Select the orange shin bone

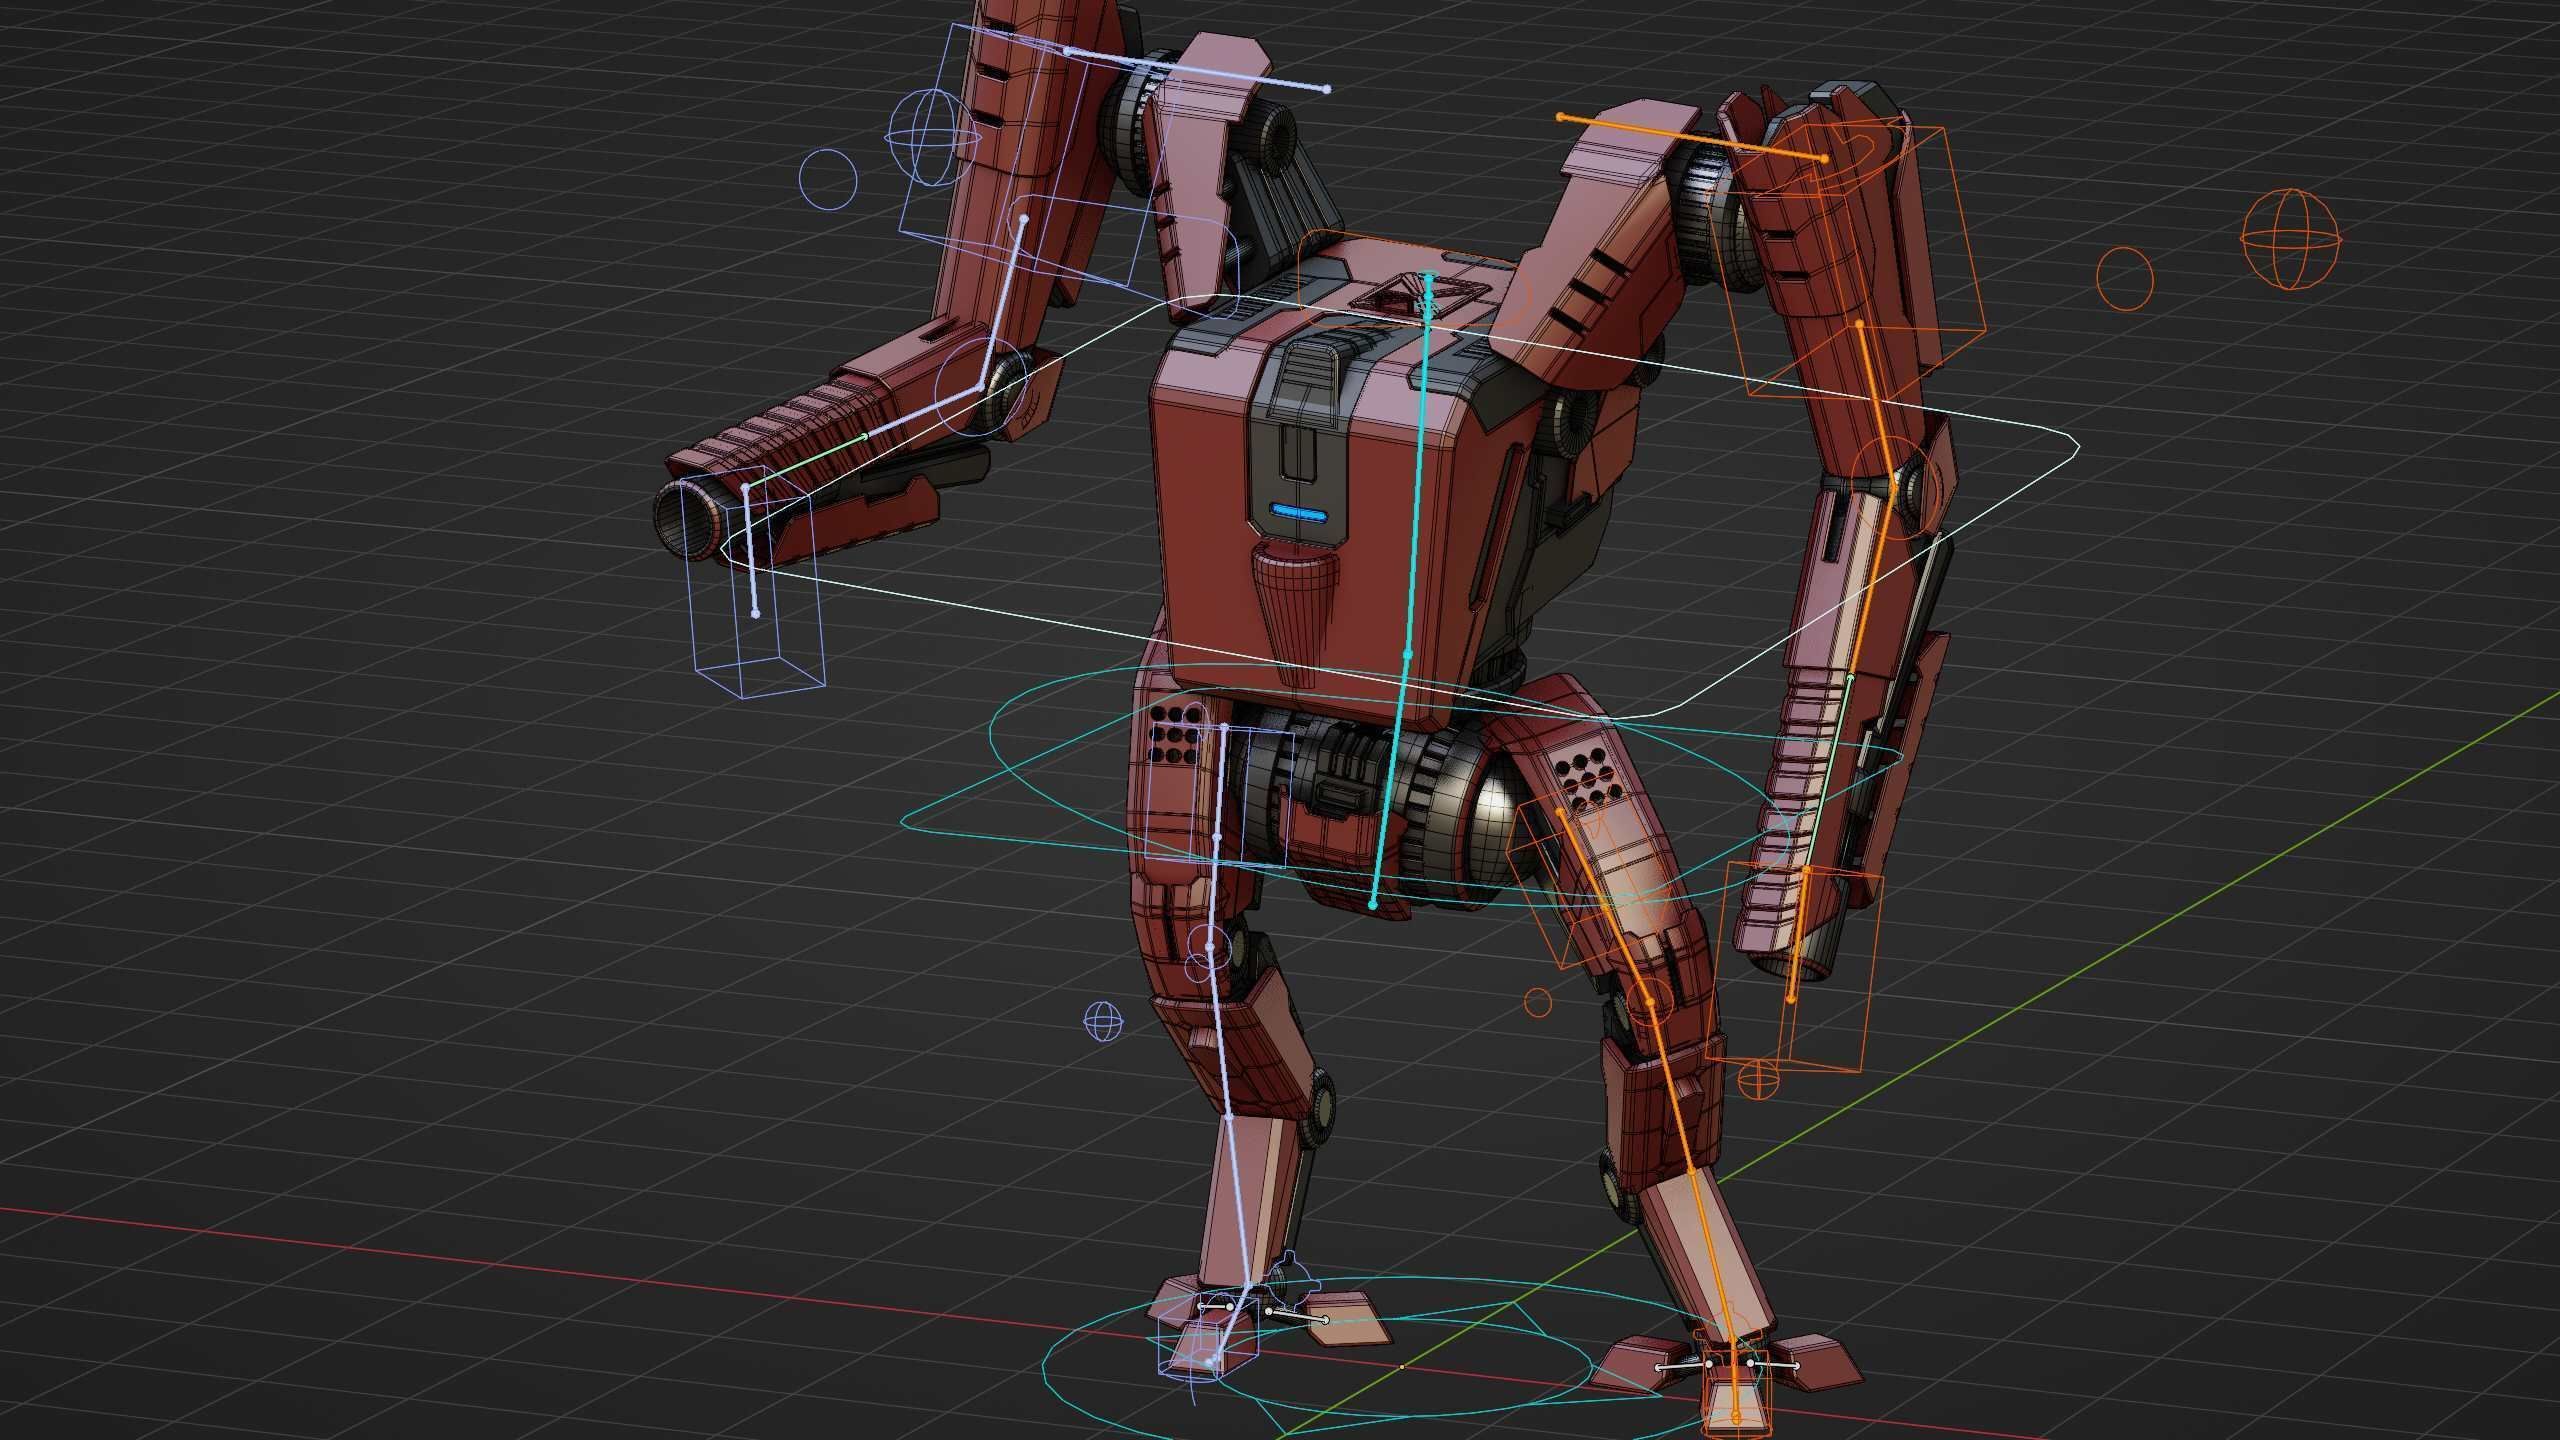click(1692, 1170)
